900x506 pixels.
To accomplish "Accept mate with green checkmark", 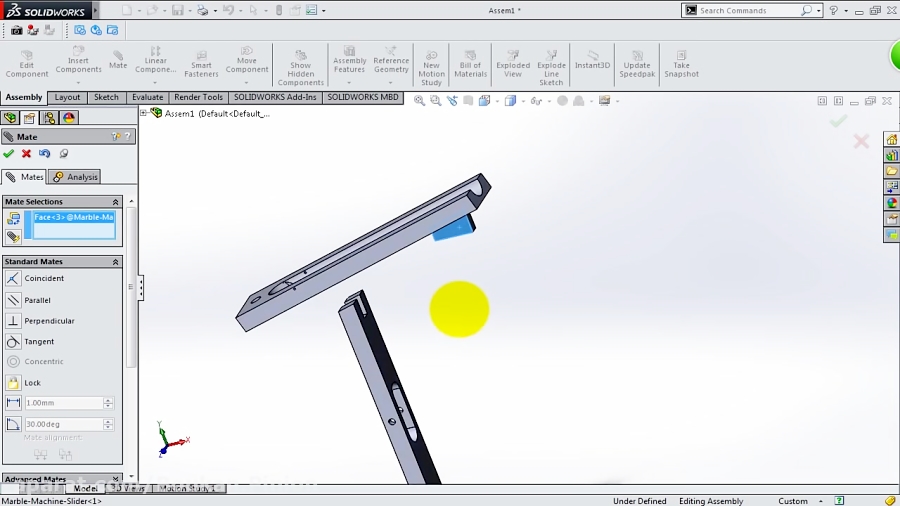I will (x=8, y=154).
